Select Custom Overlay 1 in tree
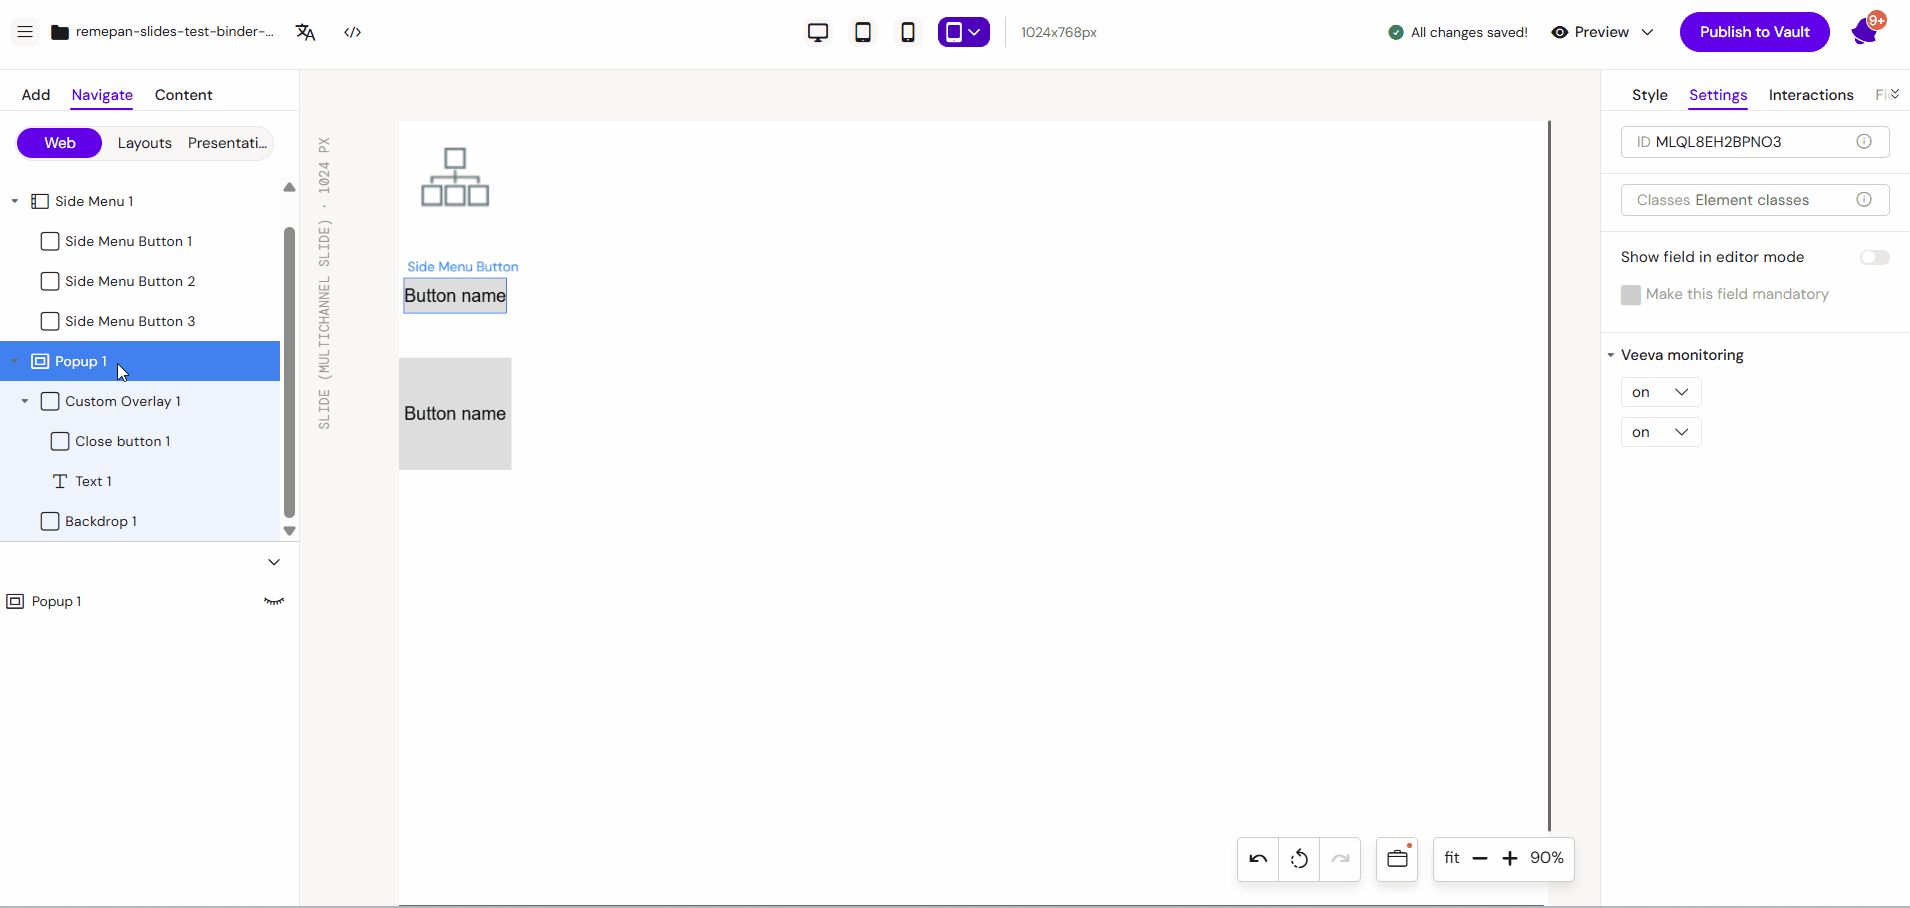 [123, 401]
